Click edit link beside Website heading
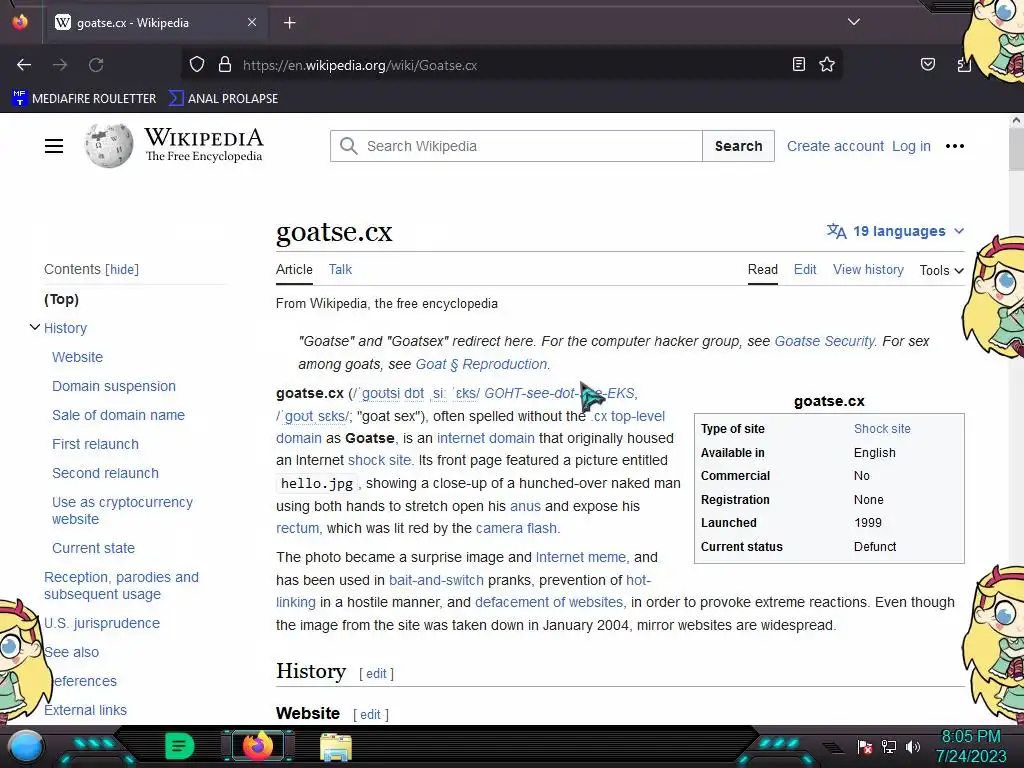The width and height of the screenshot is (1024, 768). coord(370,715)
